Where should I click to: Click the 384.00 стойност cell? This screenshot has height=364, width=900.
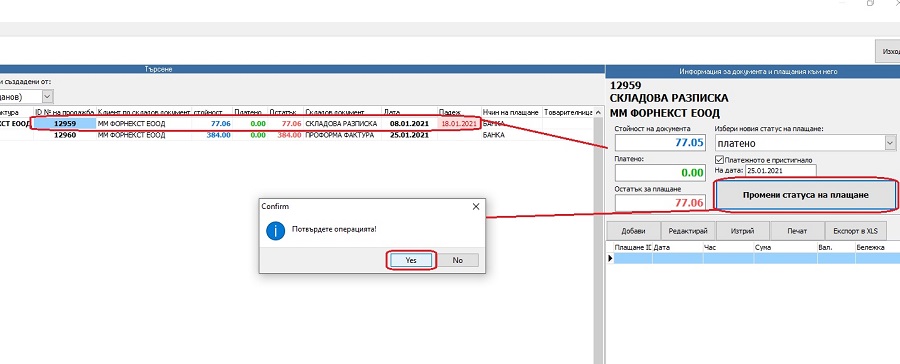point(212,135)
